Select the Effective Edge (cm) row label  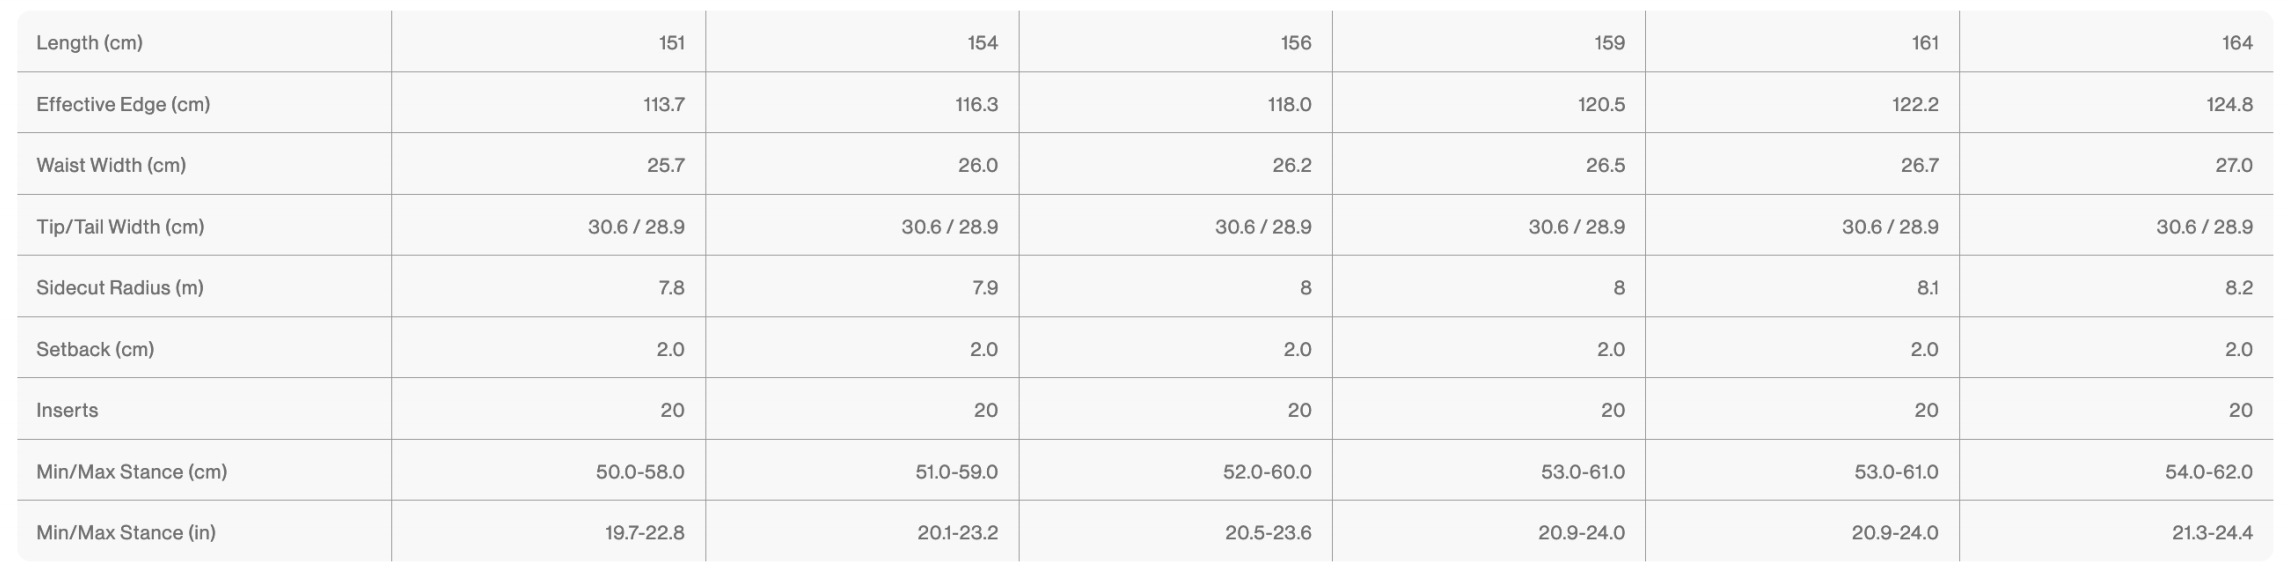(123, 104)
